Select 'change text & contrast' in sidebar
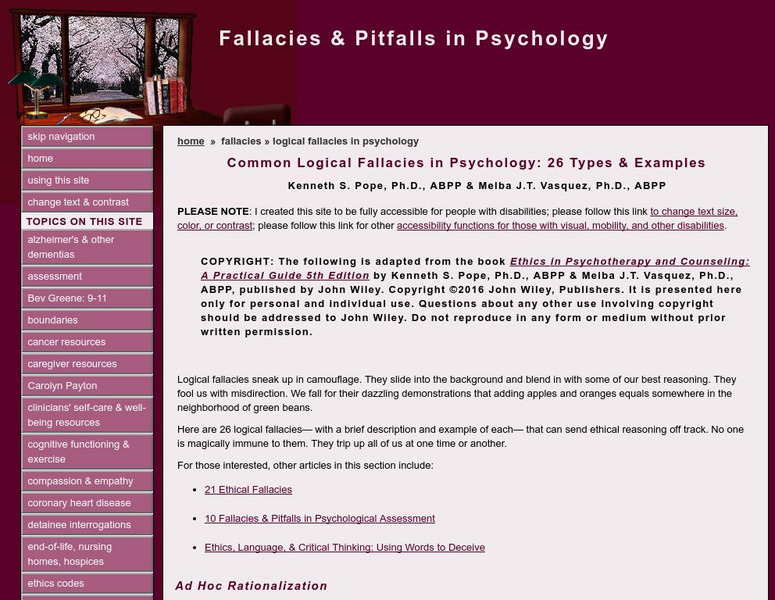The width and height of the screenshot is (775, 600). click(87, 202)
